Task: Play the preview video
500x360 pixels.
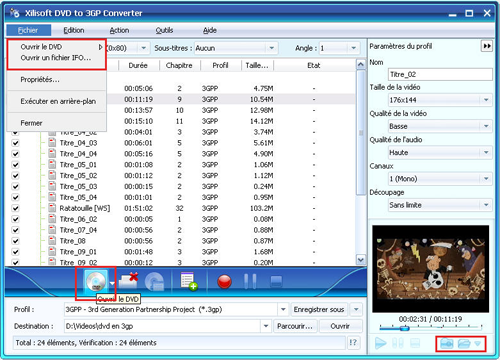Action: [x=380, y=343]
